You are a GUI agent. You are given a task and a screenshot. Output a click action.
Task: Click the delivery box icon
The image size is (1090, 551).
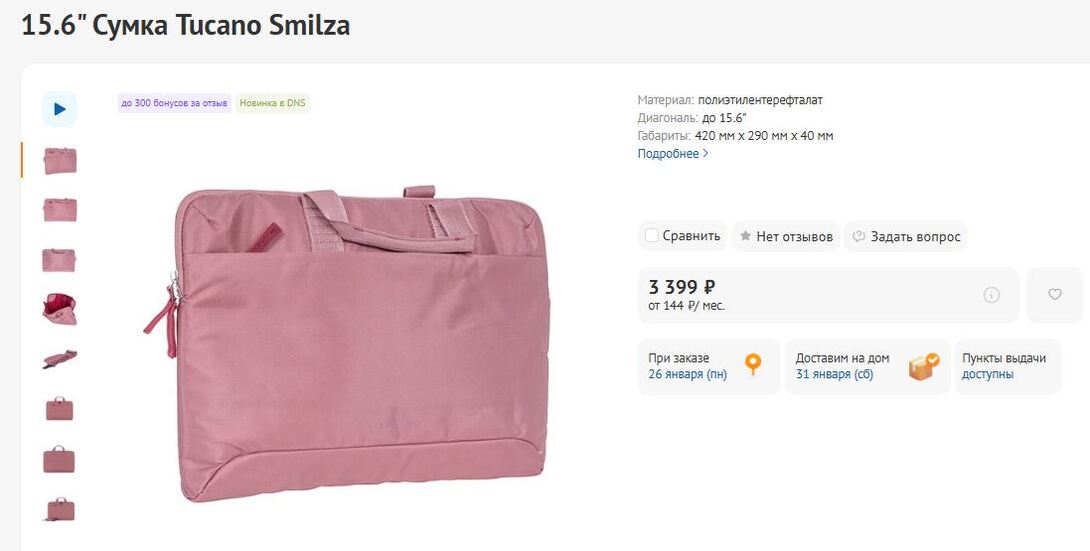pyautogui.click(x=923, y=366)
